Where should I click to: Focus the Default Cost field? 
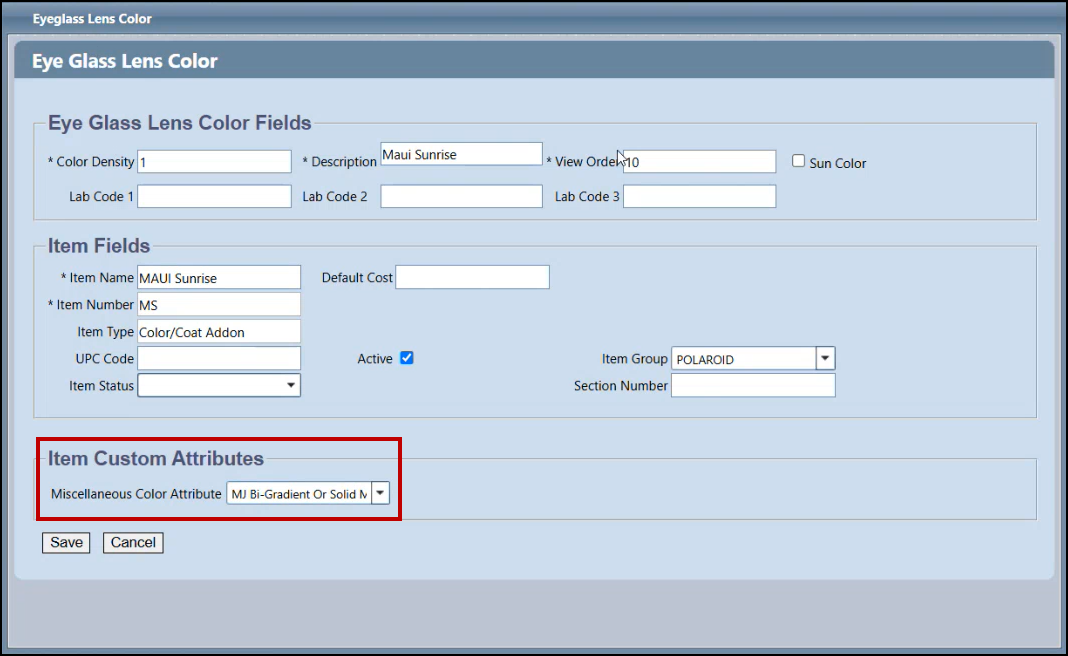point(472,277)
